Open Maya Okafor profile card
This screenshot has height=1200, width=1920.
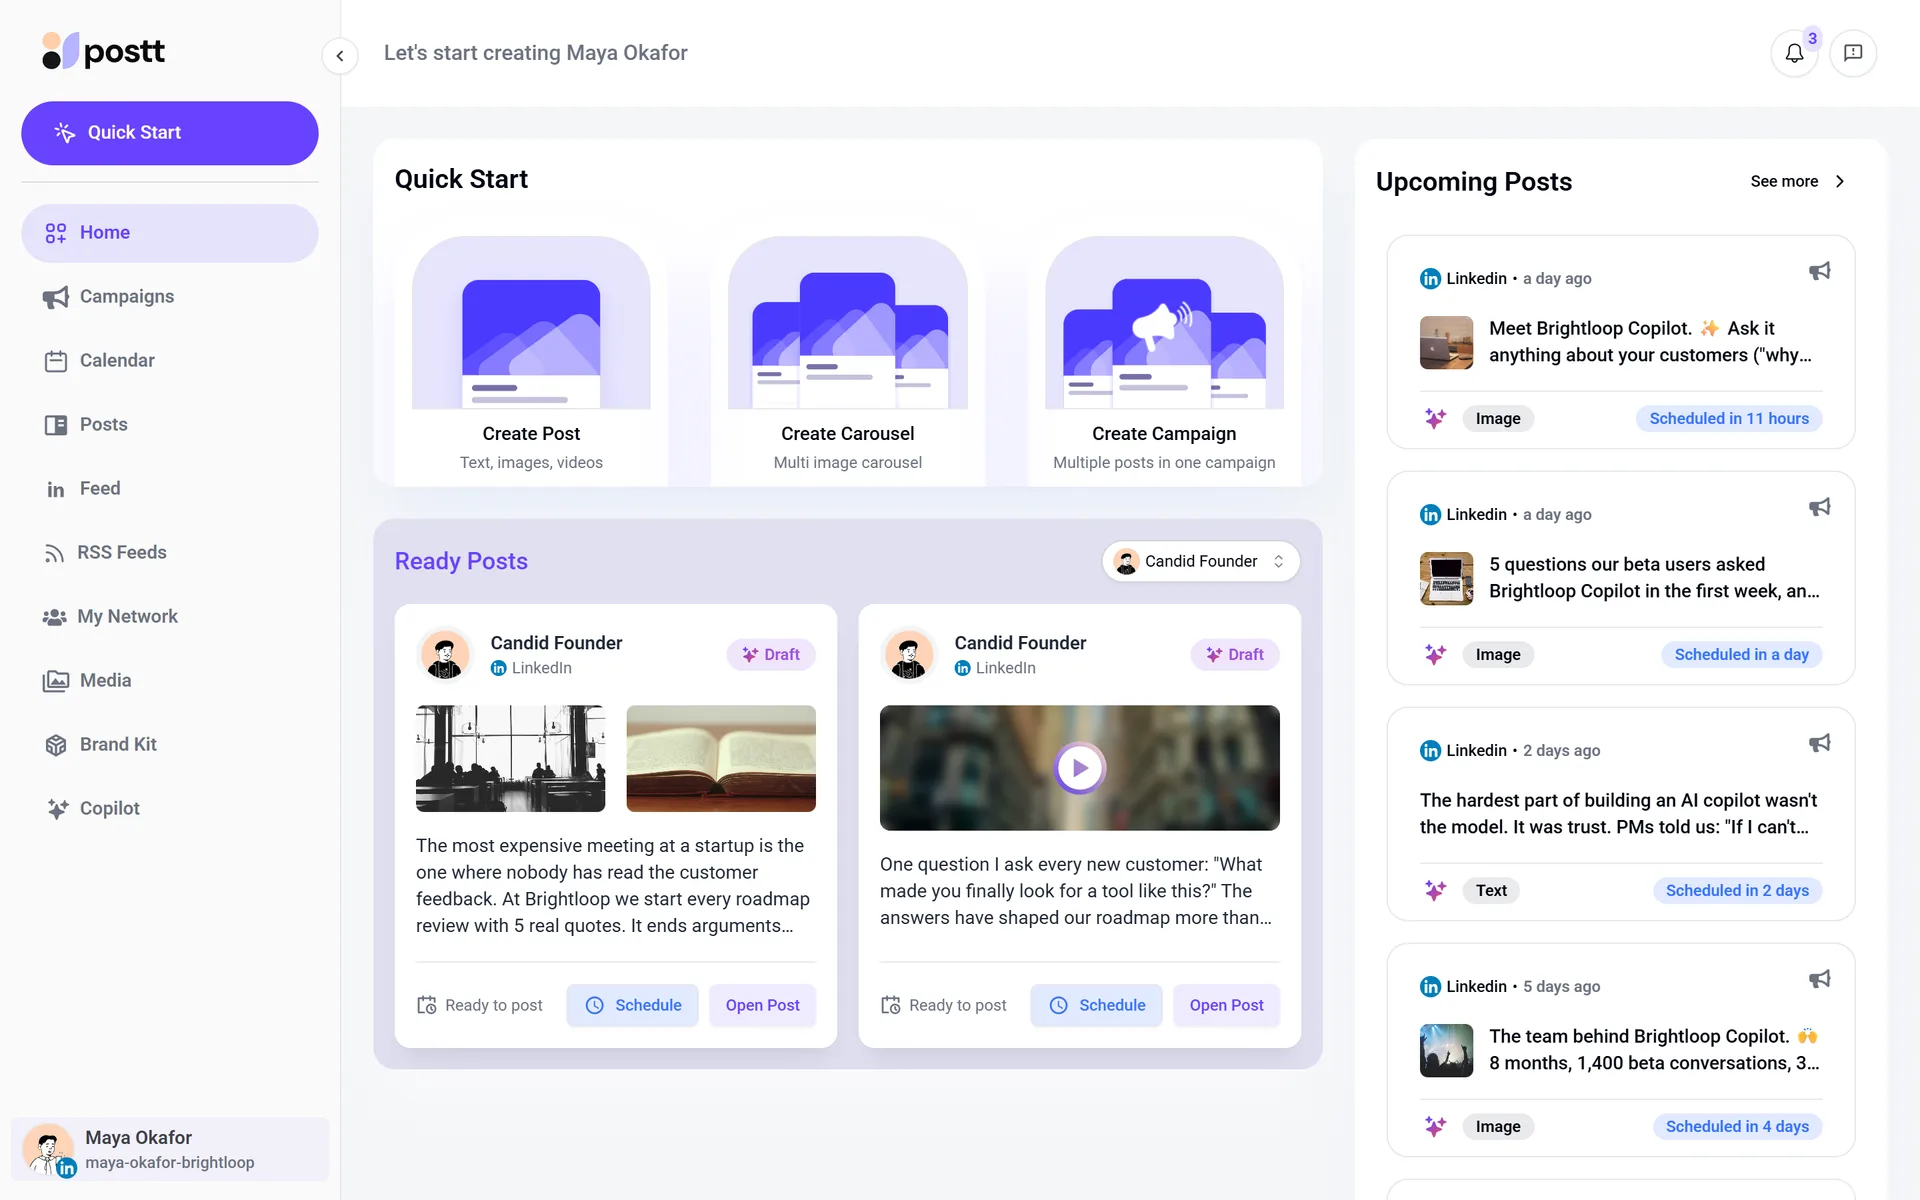click(170, 1149)
